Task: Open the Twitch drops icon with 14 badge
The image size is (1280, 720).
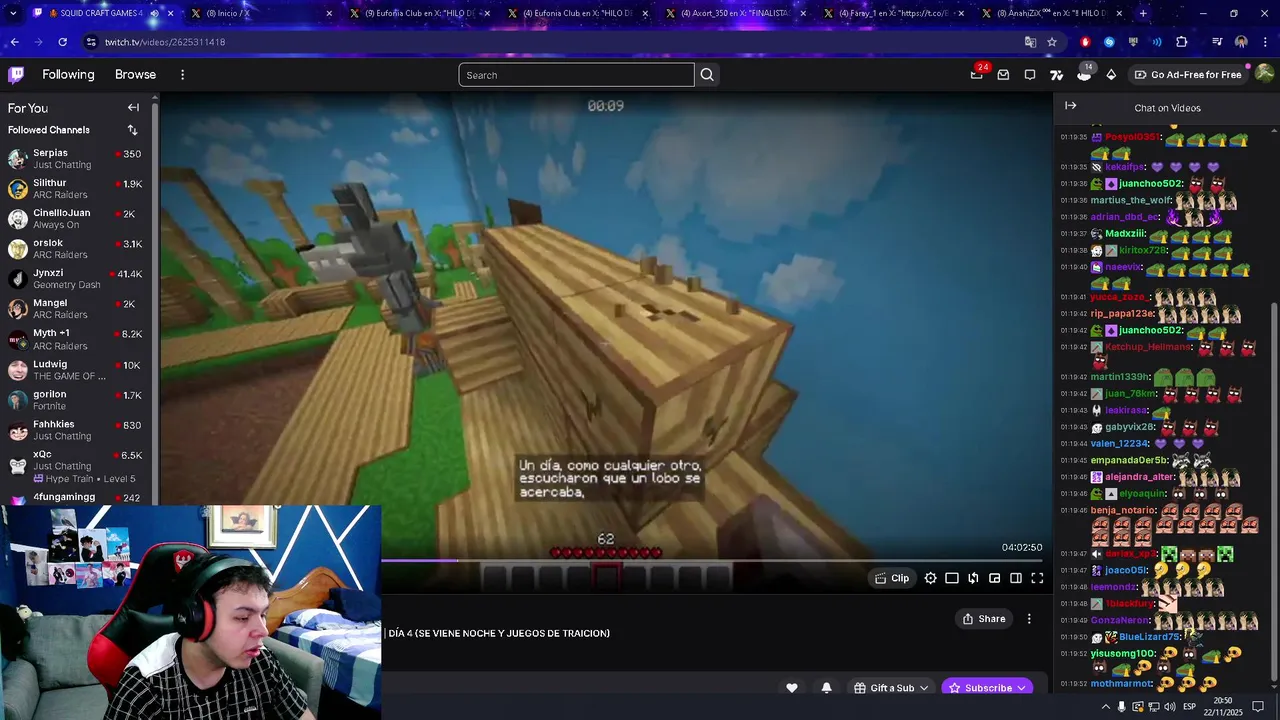Action: coord(1084,74)
